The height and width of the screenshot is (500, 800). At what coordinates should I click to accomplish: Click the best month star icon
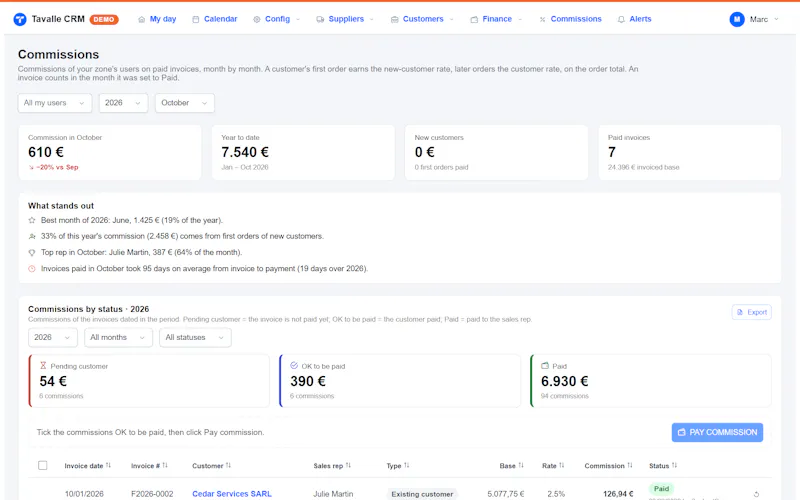click(32, 220)
